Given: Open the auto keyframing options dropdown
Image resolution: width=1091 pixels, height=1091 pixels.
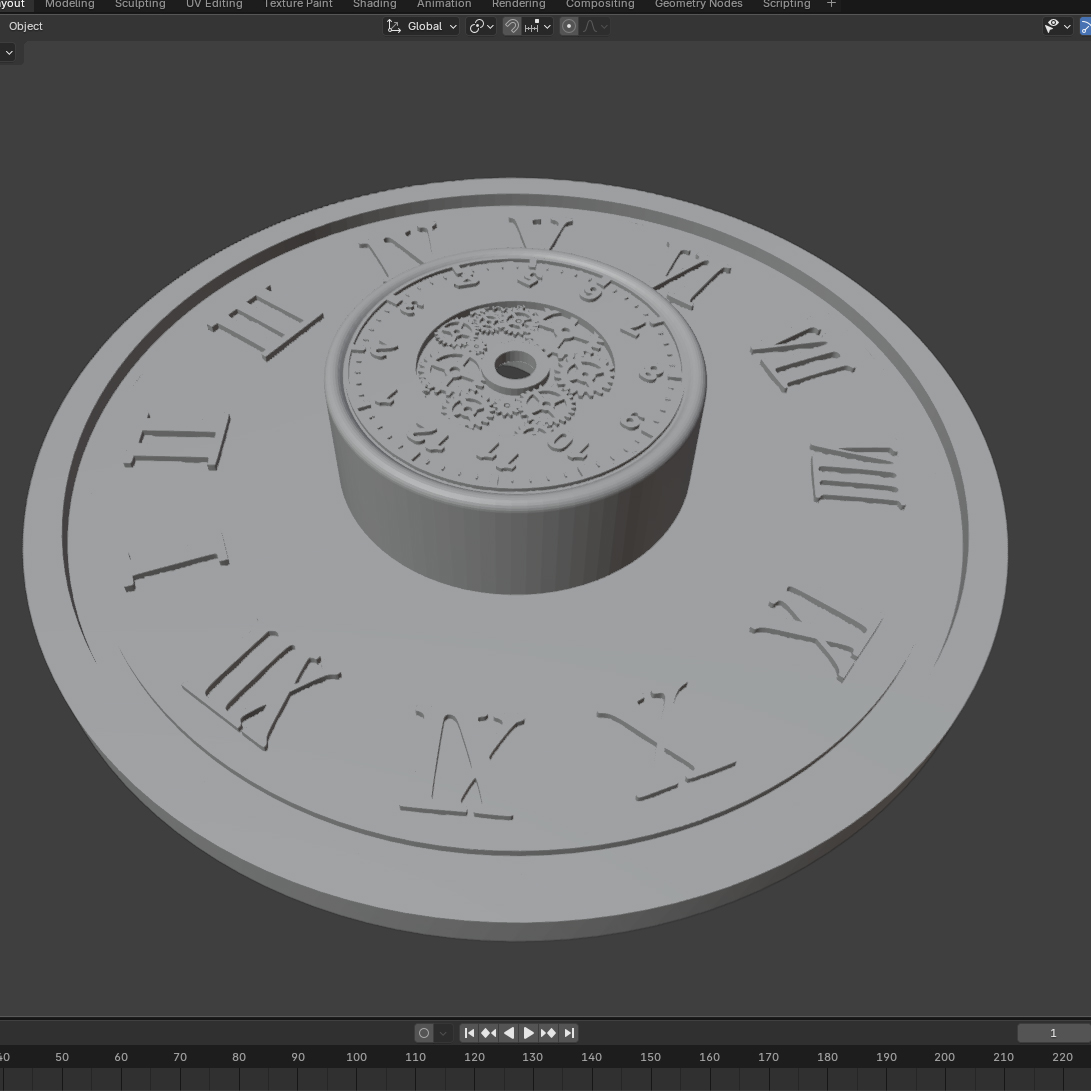Looking at the screenshot, I should [443, 1033].
